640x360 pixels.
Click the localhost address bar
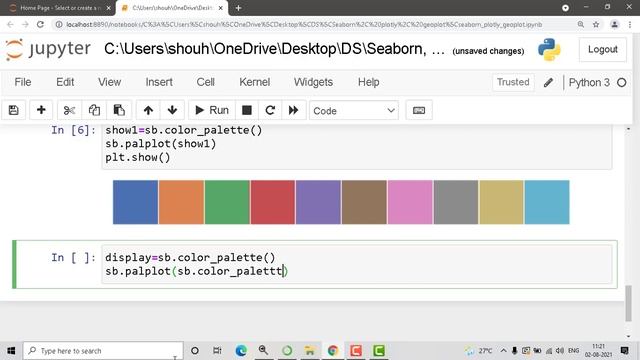click(304, 24)
